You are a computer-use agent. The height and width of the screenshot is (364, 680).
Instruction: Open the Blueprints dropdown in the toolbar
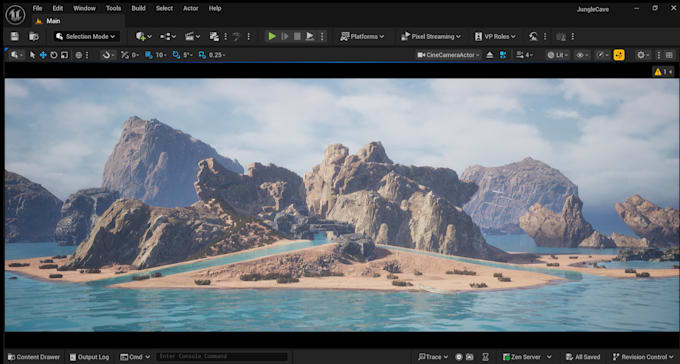(168, 36)
